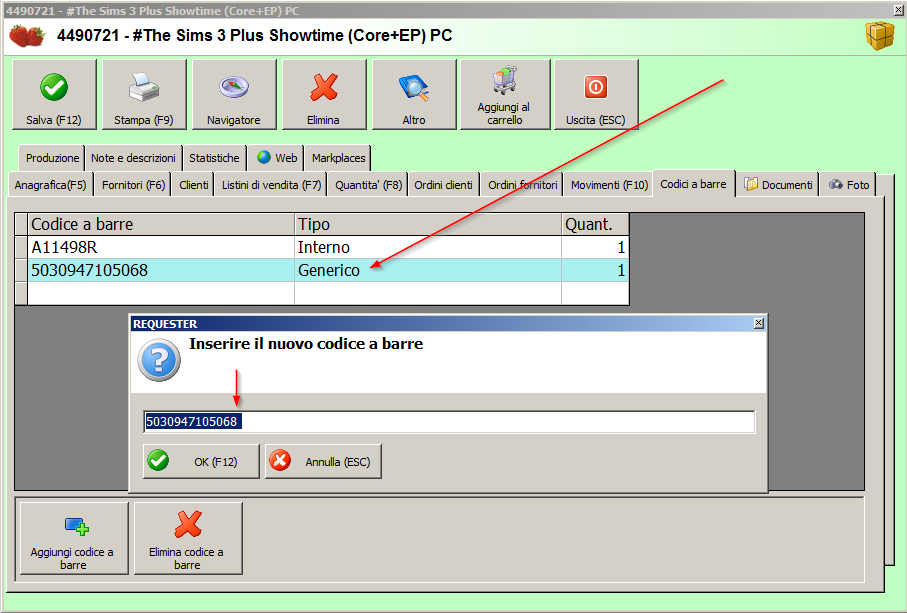
Task: Open the Foto tab
Action: point(849,185)
